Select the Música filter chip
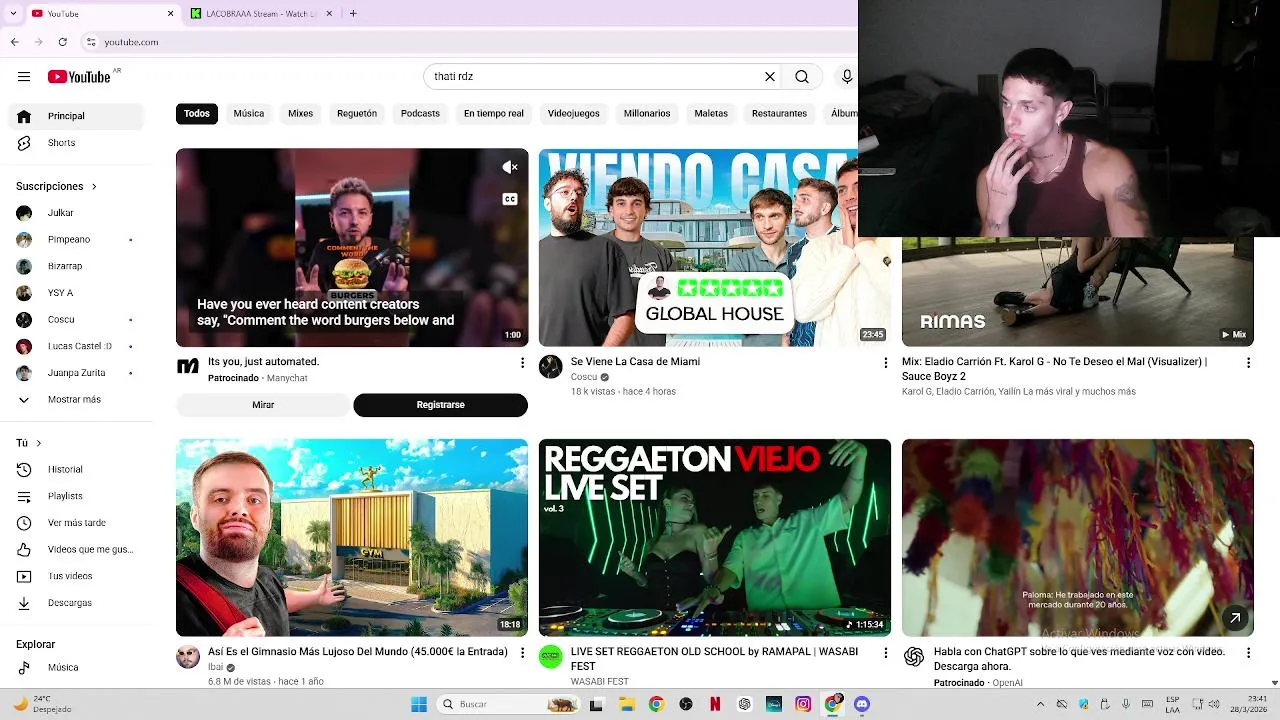The width and height of the screenshot is (1280, 720). pos(249,114)
